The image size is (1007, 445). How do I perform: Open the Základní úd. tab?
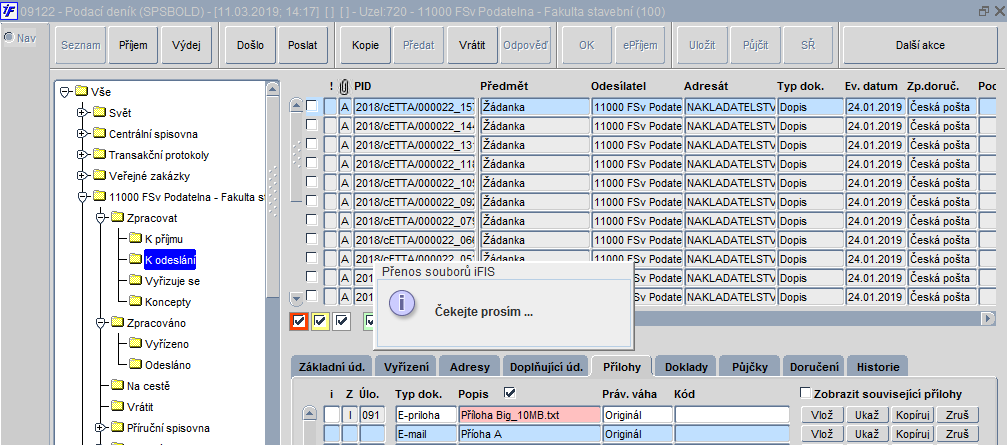tap(331, 367)
